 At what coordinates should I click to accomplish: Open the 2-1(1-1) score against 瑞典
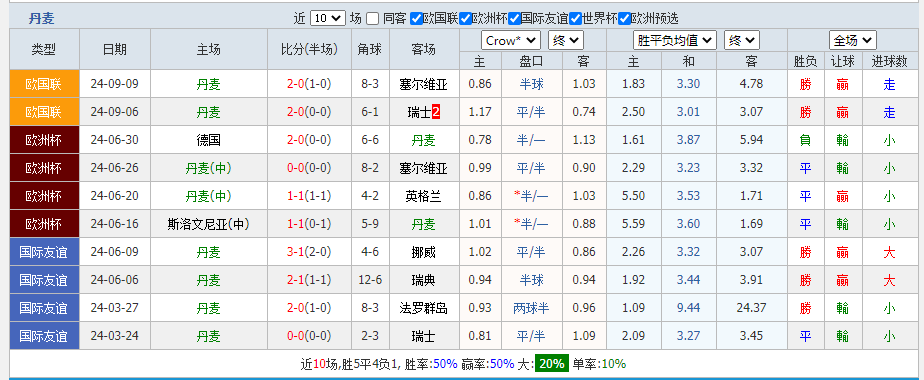(309, 280)
